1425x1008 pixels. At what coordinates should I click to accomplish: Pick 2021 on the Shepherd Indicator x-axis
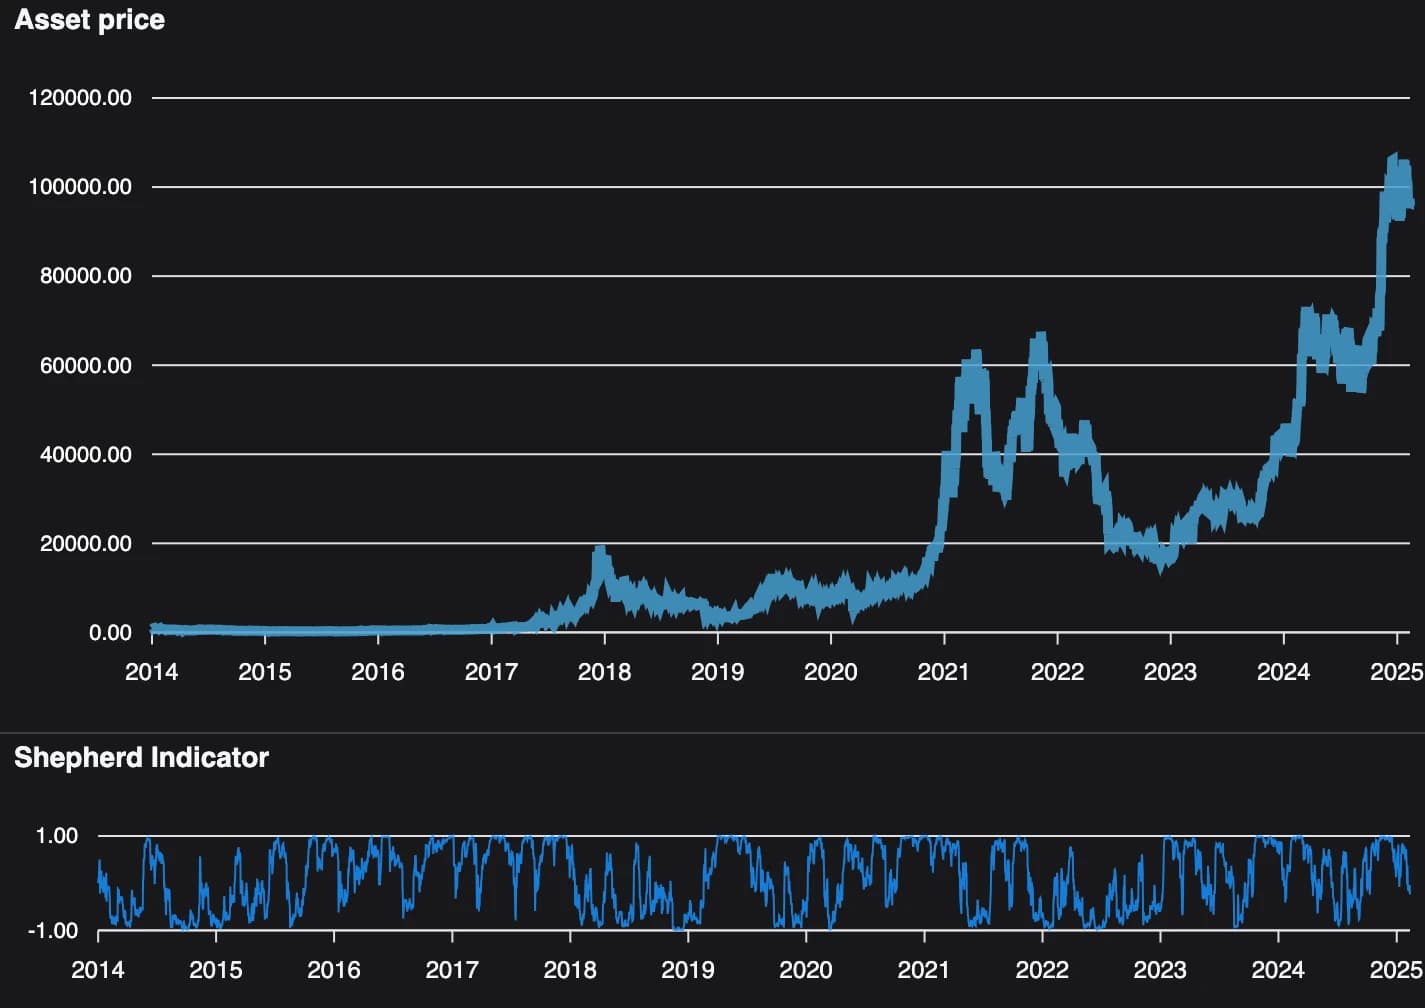tap(924, 970)
